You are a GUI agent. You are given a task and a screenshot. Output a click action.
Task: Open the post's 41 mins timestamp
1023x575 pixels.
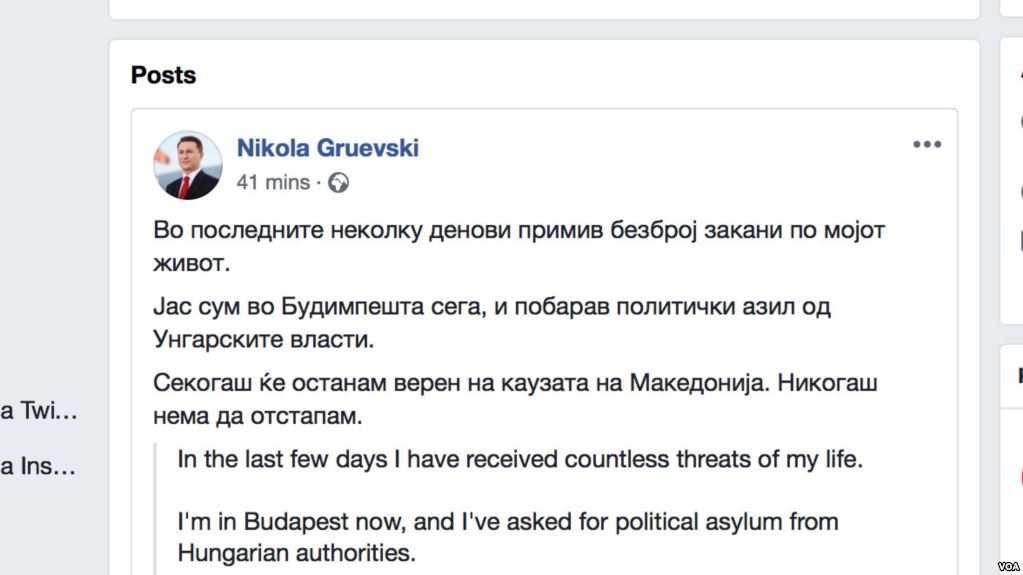(x=273, y=183)
